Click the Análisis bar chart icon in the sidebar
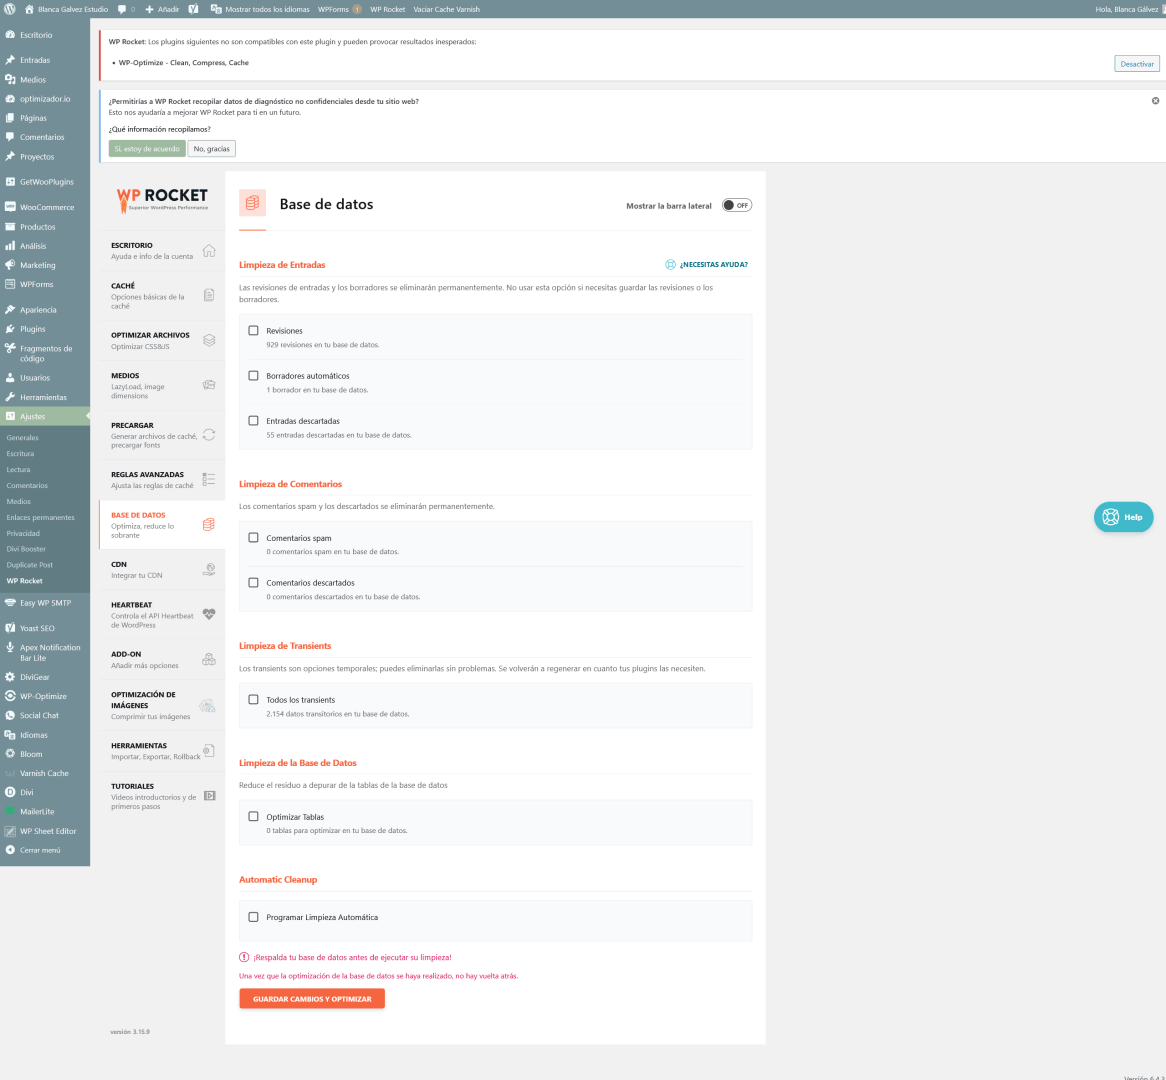The width and height of the screenshot is (1166, 1080). tap(10, 245)
